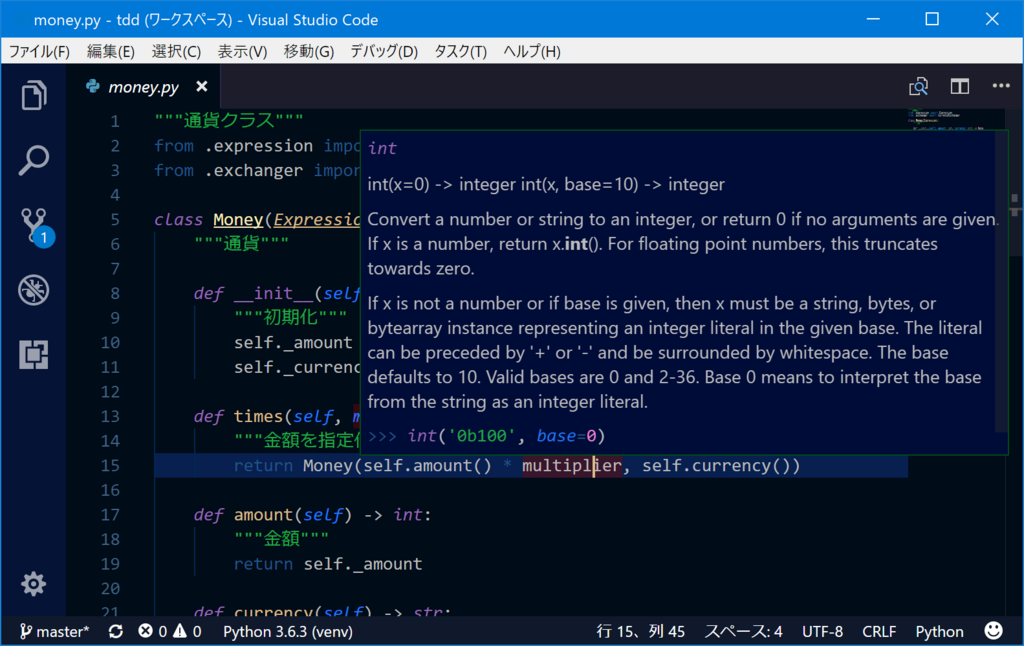This screenshot has height=646, width=1024.
Task: Click '__init__' method on line 8
Action: pos(274,293)
